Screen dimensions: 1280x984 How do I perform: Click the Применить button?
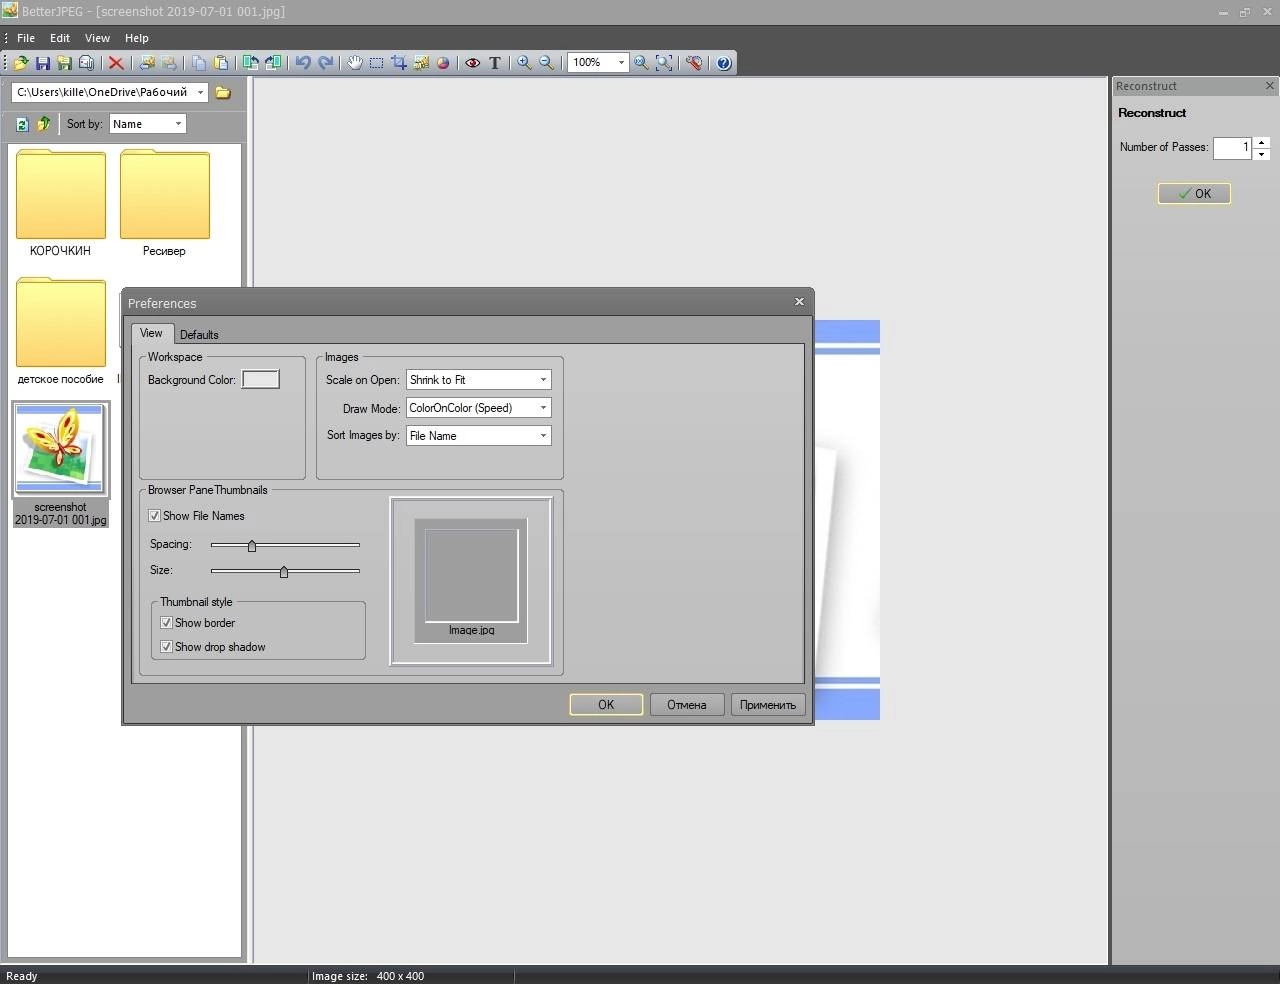[768, 705]
